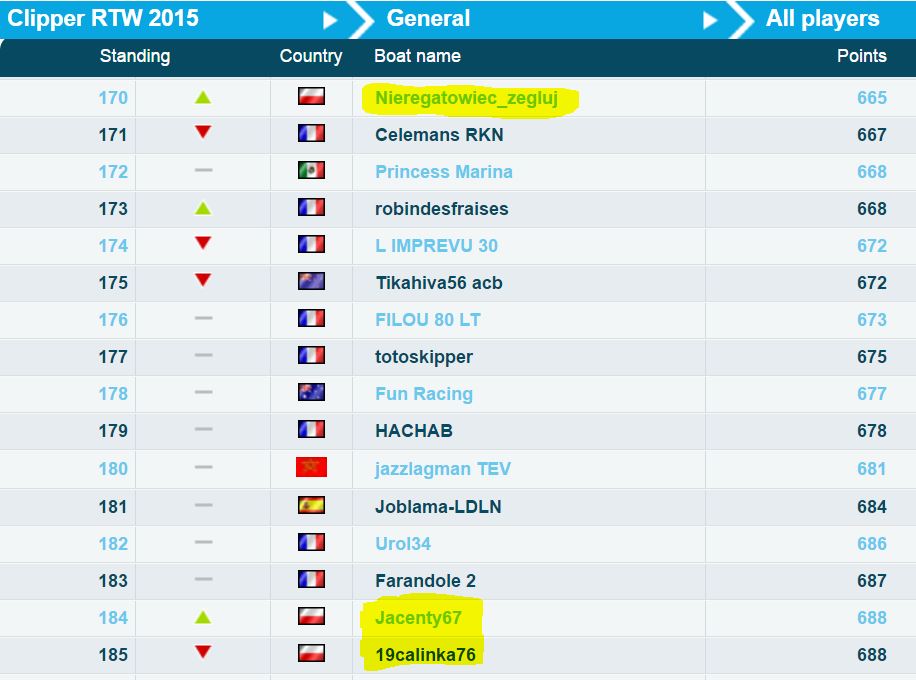916x680 pixels.
Task: Click the green up arrow at standing 184
Action: (203, 617)
